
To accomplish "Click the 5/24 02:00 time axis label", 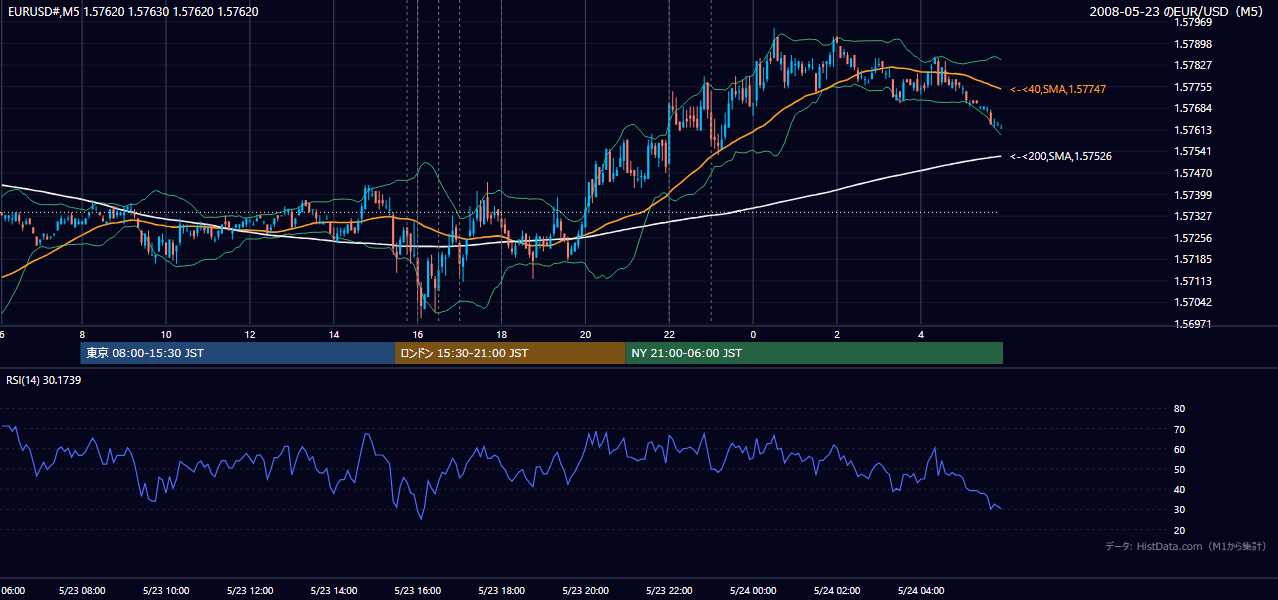I will tap(837, 590).
